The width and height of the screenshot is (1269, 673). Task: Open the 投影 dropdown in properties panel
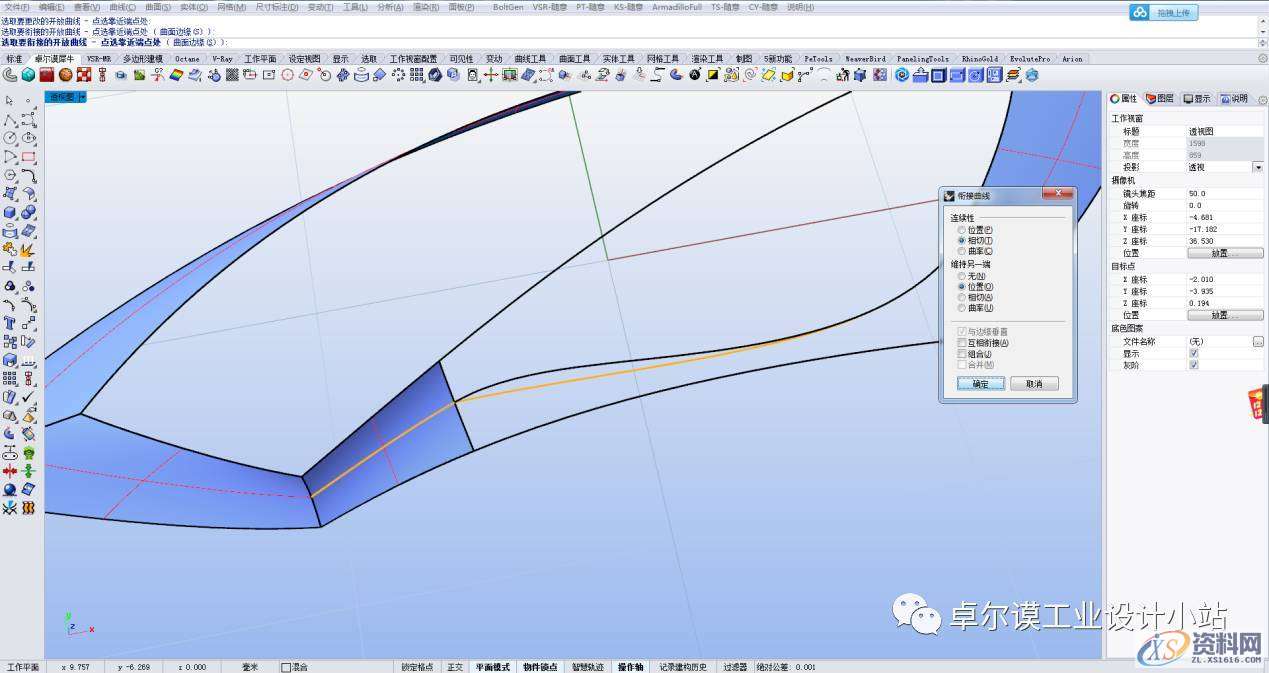1257,167
